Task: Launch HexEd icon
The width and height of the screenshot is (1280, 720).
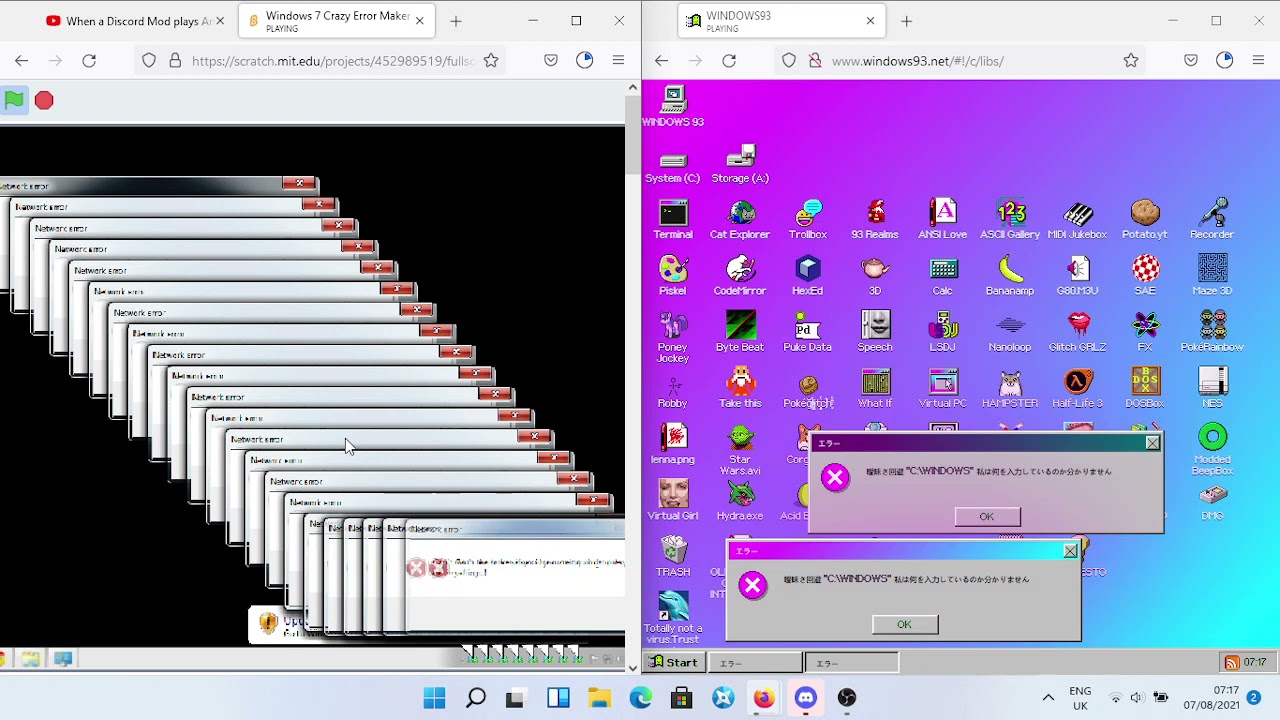Action: [x=808, y=276]
